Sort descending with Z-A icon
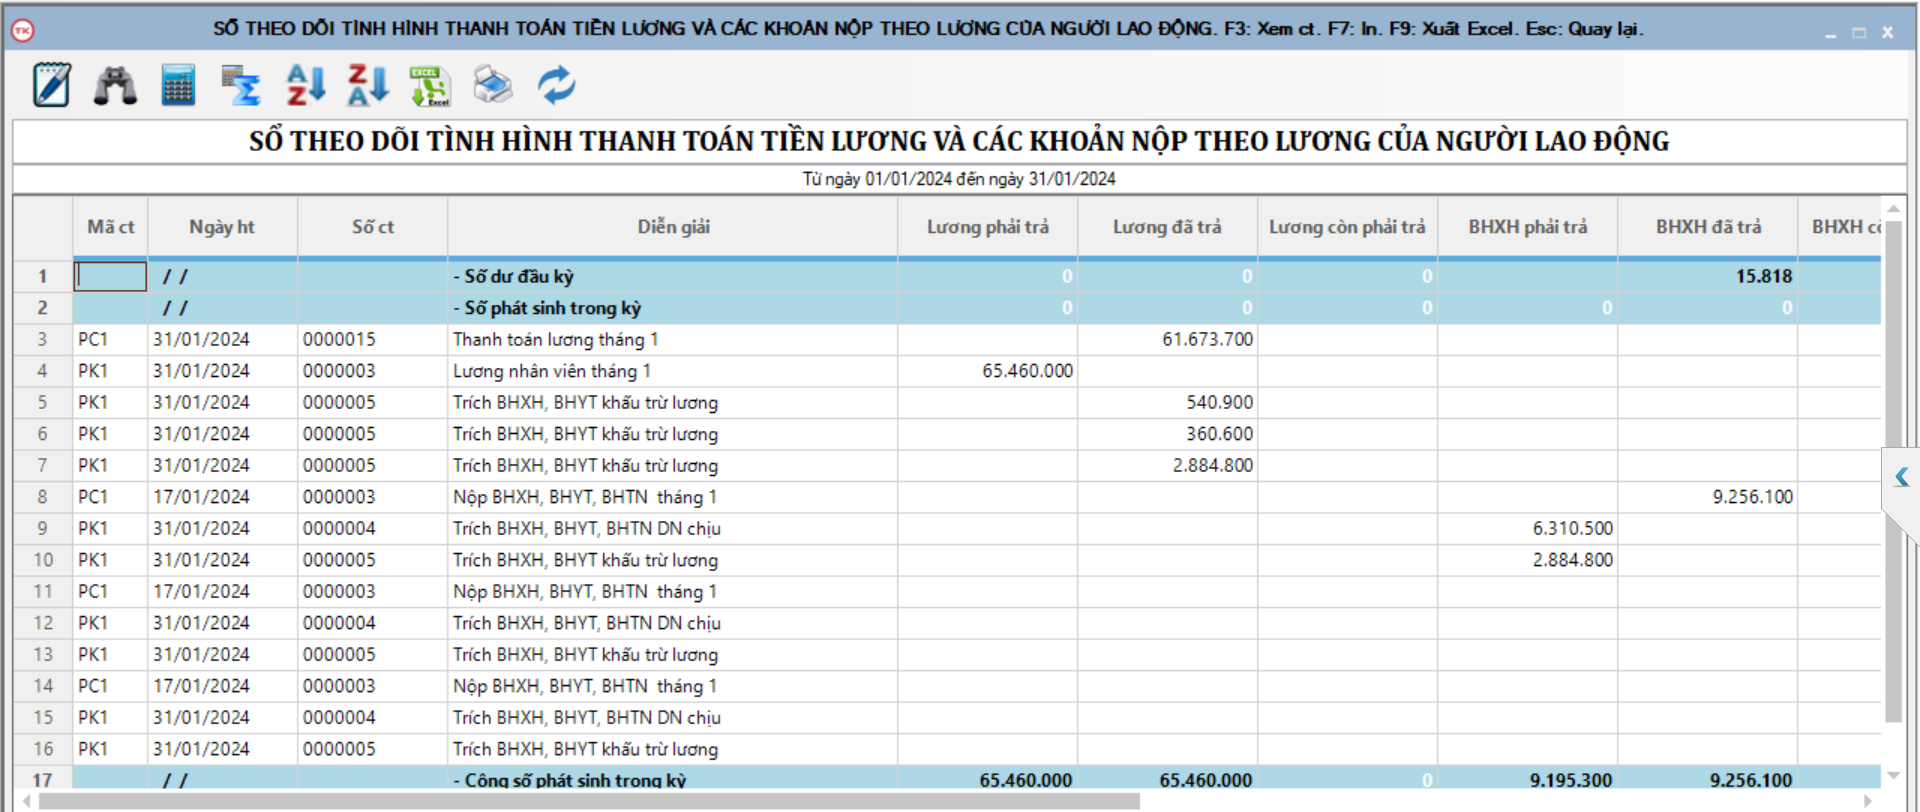The image size is (1920, 812). pyautogui.click(x=367, y=85)
